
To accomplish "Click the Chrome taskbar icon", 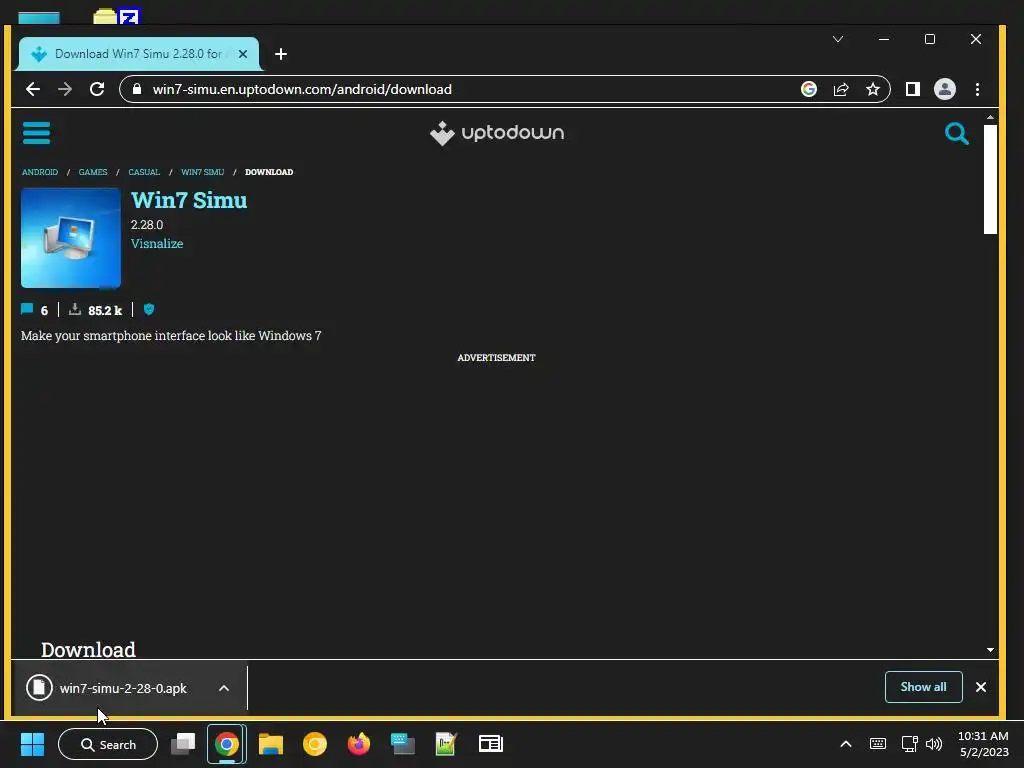I will pos(227,744).
